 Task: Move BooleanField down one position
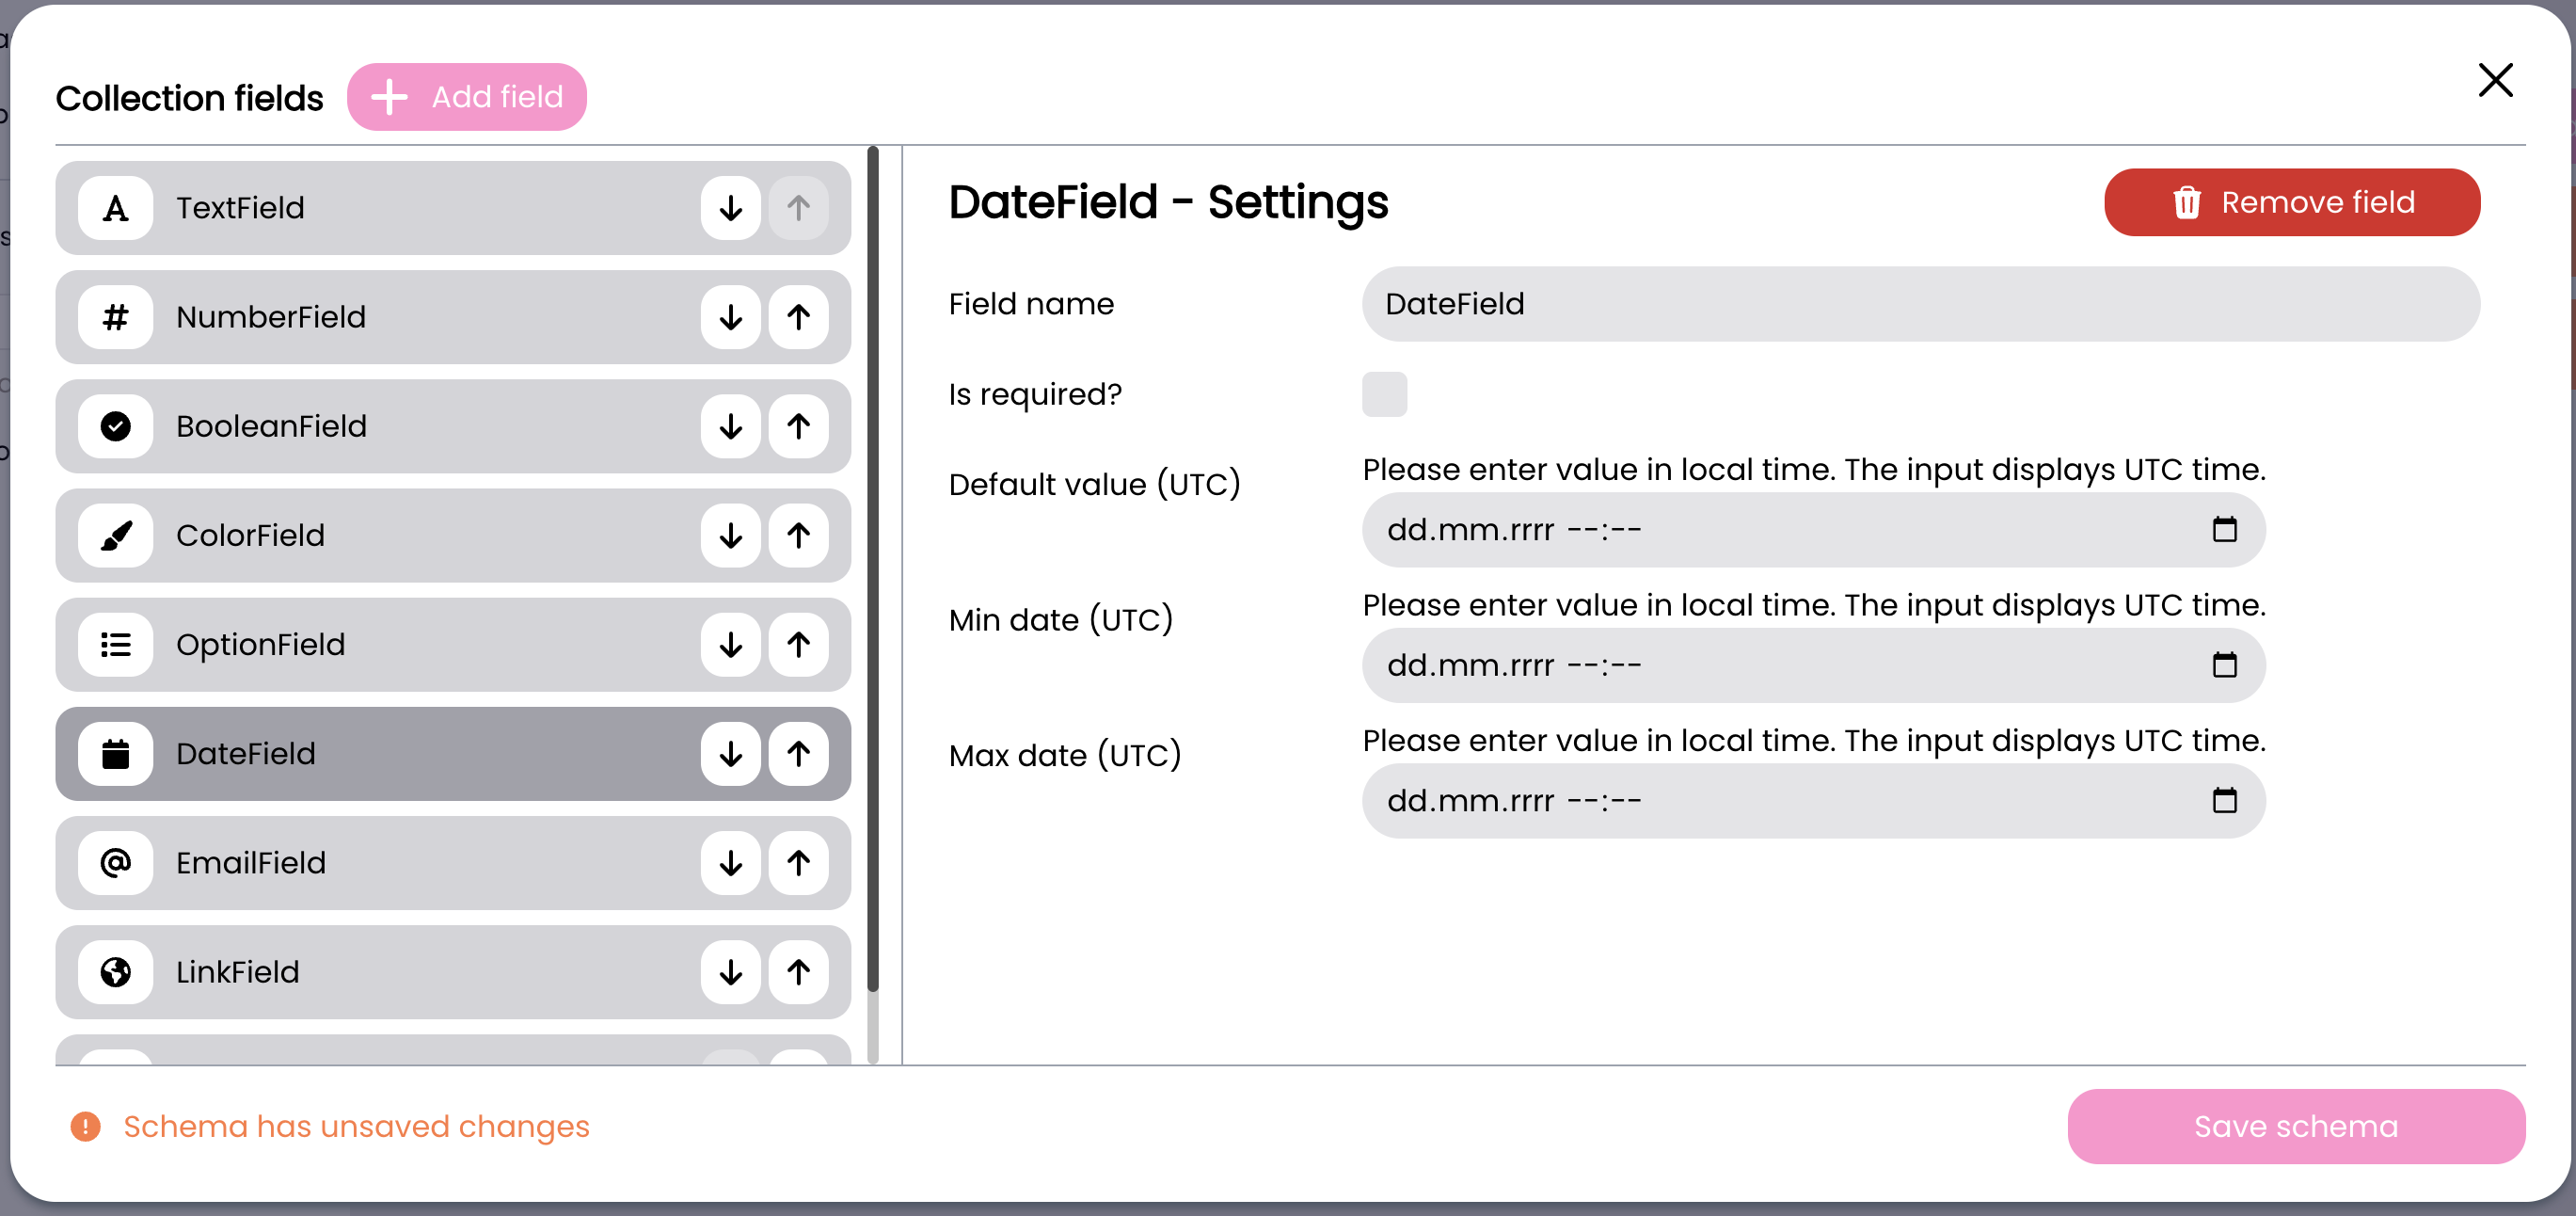[x=730, y=426]
